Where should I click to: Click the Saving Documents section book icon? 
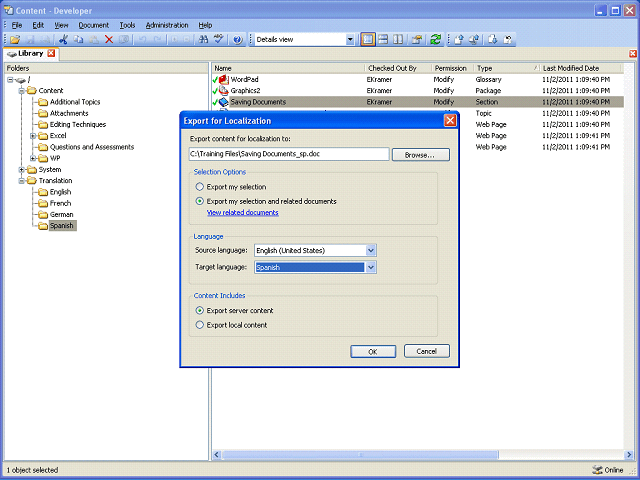[223, 102]
